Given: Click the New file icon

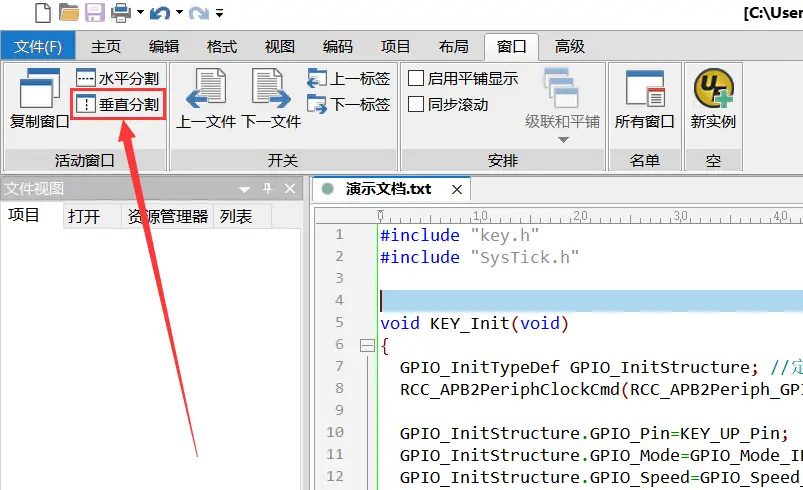Looking at the screenshot, I should (43, 12).
